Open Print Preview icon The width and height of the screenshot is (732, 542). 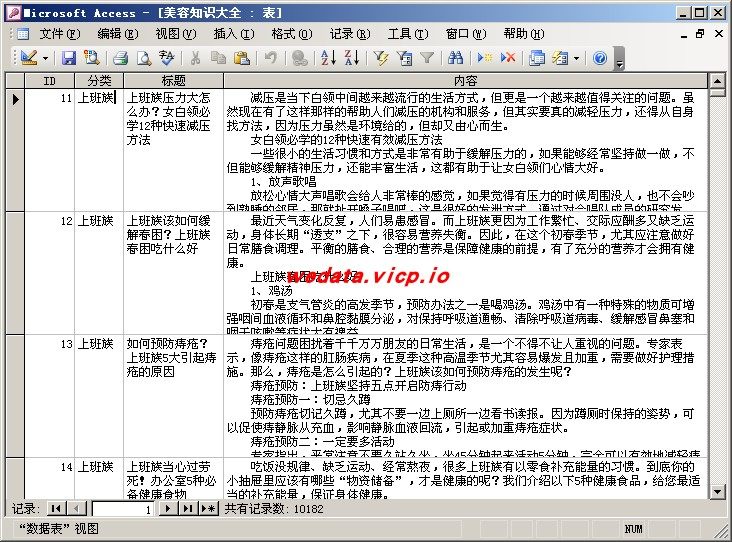click(144, 58)
